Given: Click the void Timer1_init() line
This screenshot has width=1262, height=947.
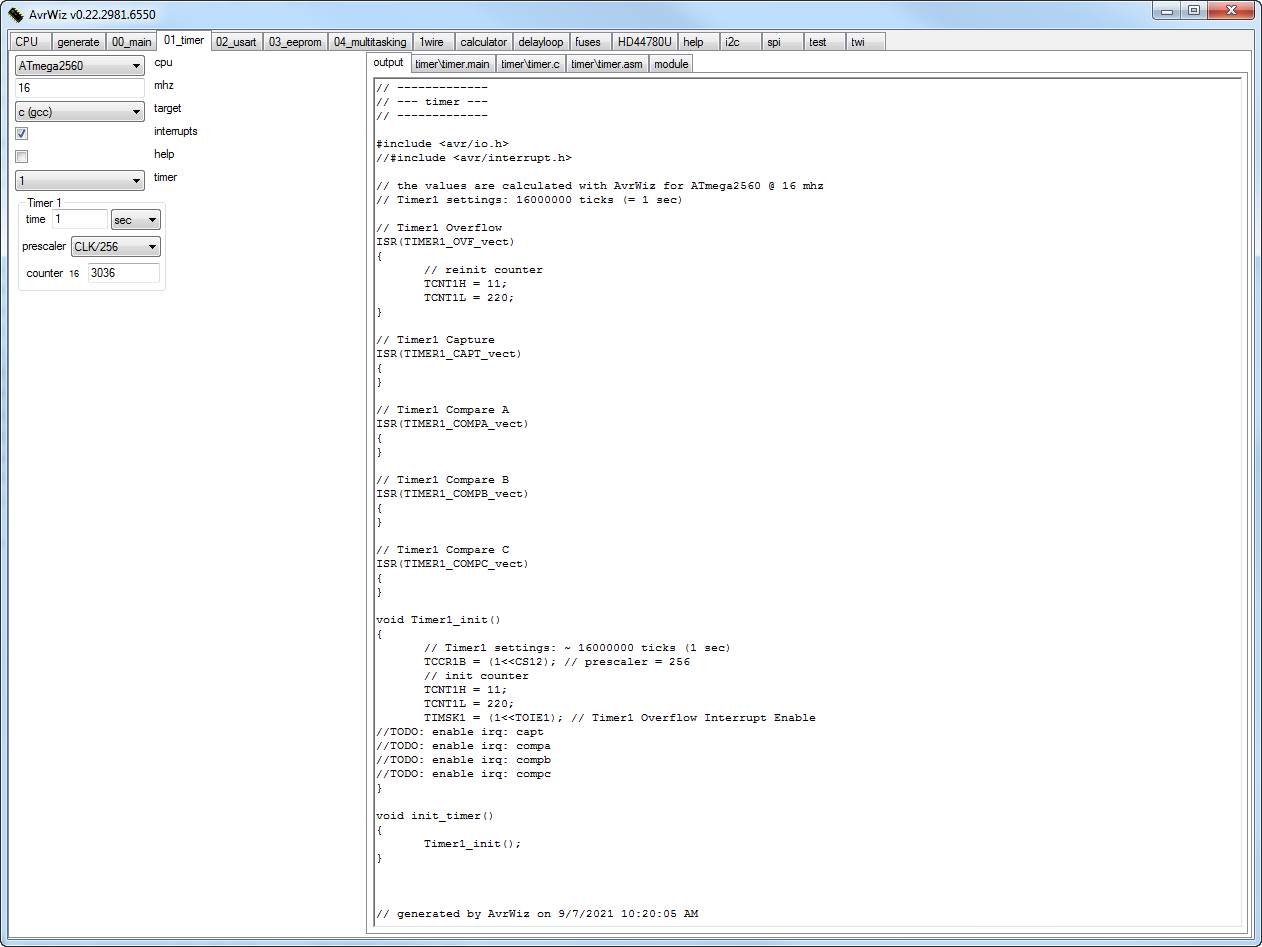Looking at the screenshot, I should click(x=438, y=620).
